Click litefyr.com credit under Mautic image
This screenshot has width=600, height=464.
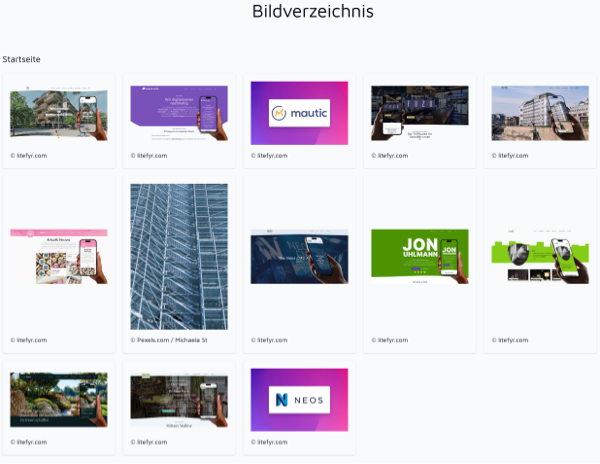pyautogui.click(x=272, y=156)
